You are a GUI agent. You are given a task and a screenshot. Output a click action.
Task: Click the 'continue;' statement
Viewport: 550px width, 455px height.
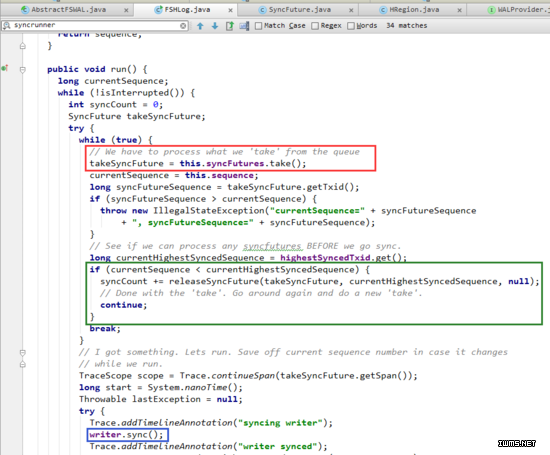pos(123,305)
